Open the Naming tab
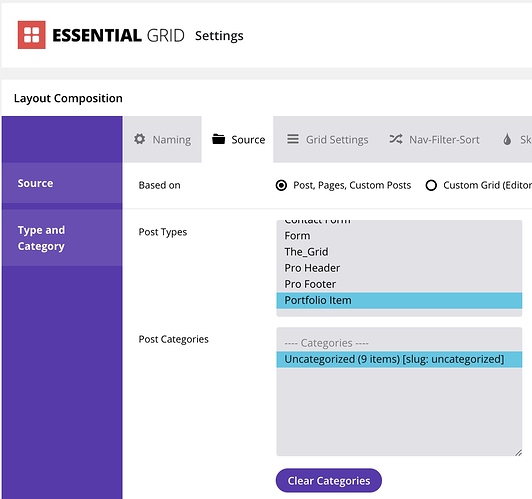The width and height of the screenshot is (532, 499). tap(163, 139)
